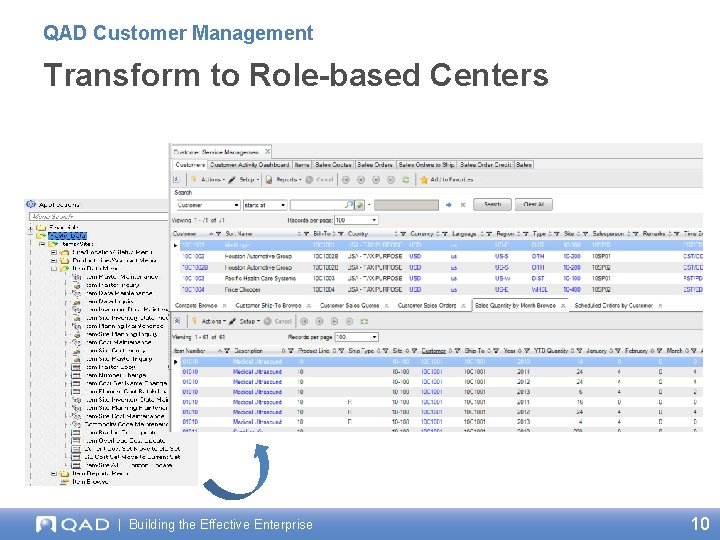The width and height of the screenshot is (720, 540).
Task: Expand first folder in Applications tree
Action: coord(31,228)
